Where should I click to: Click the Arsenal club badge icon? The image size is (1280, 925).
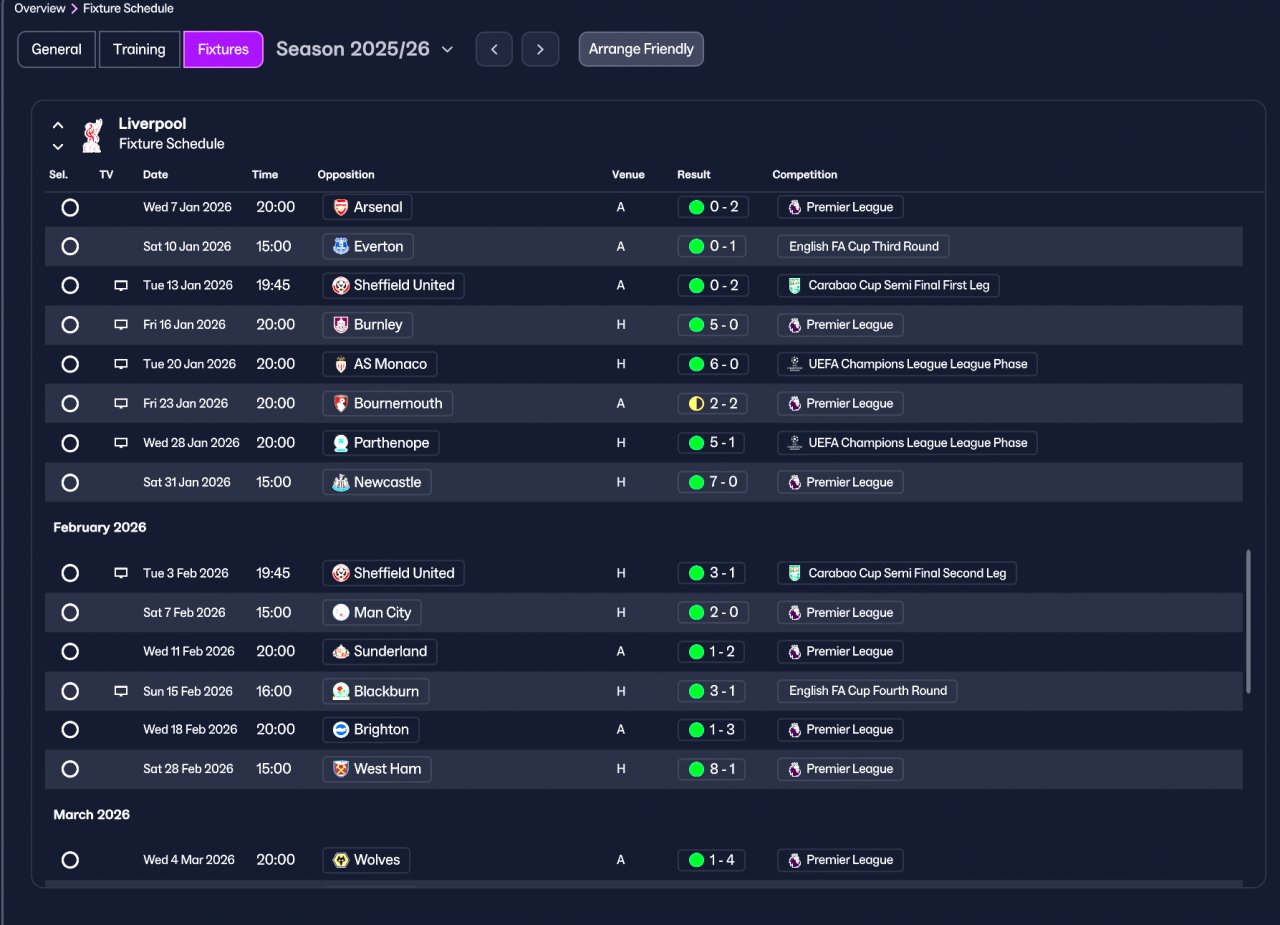click(341, 207)
